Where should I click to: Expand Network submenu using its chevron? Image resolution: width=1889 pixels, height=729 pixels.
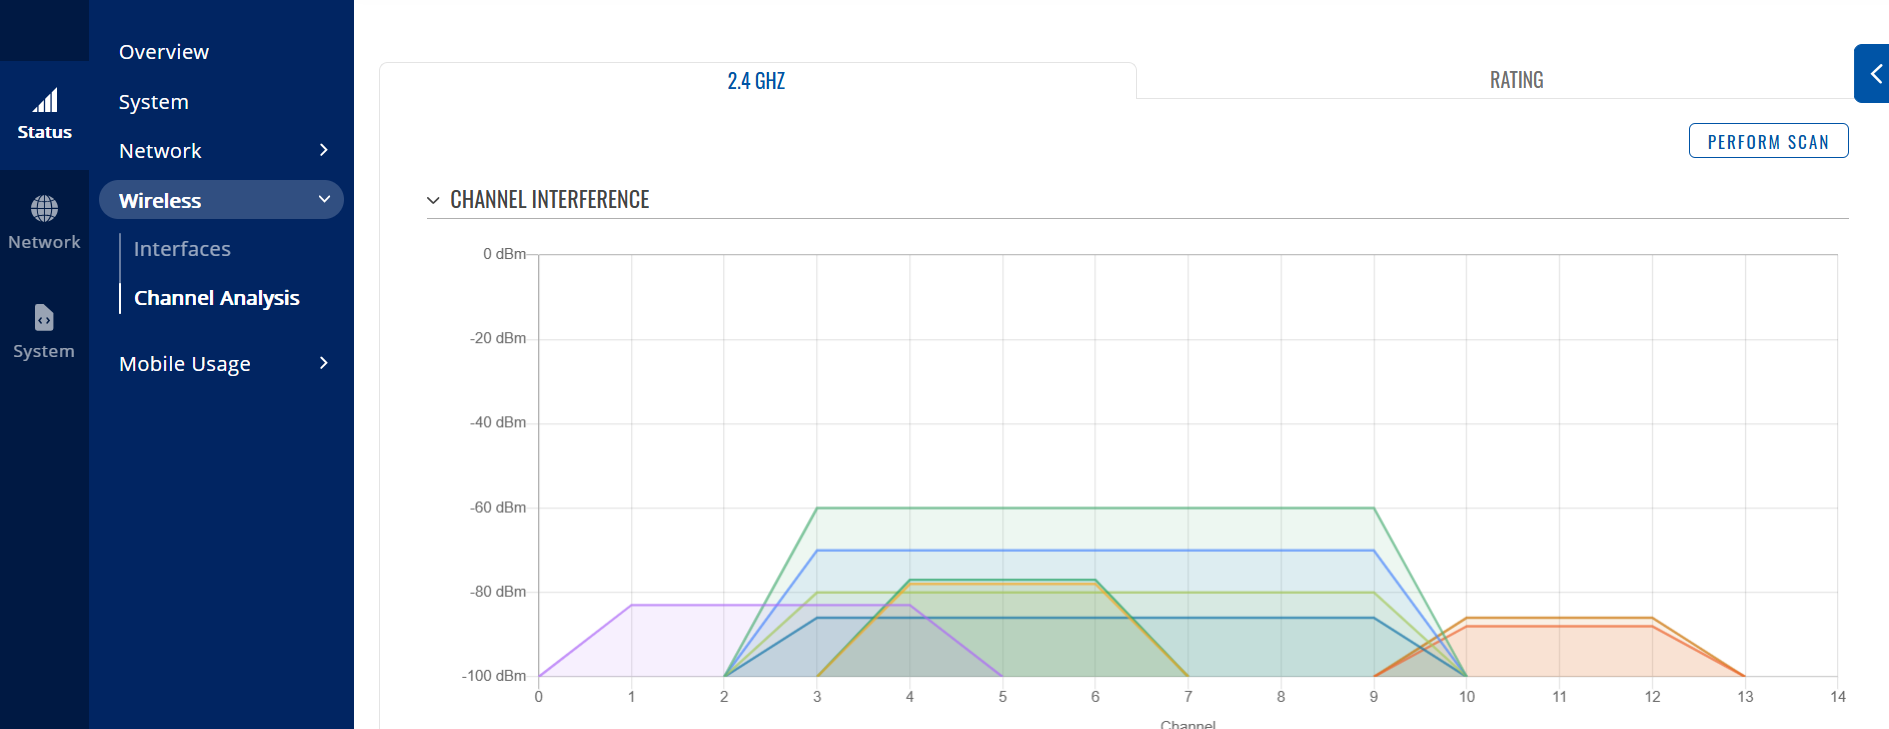coord(323,150)
